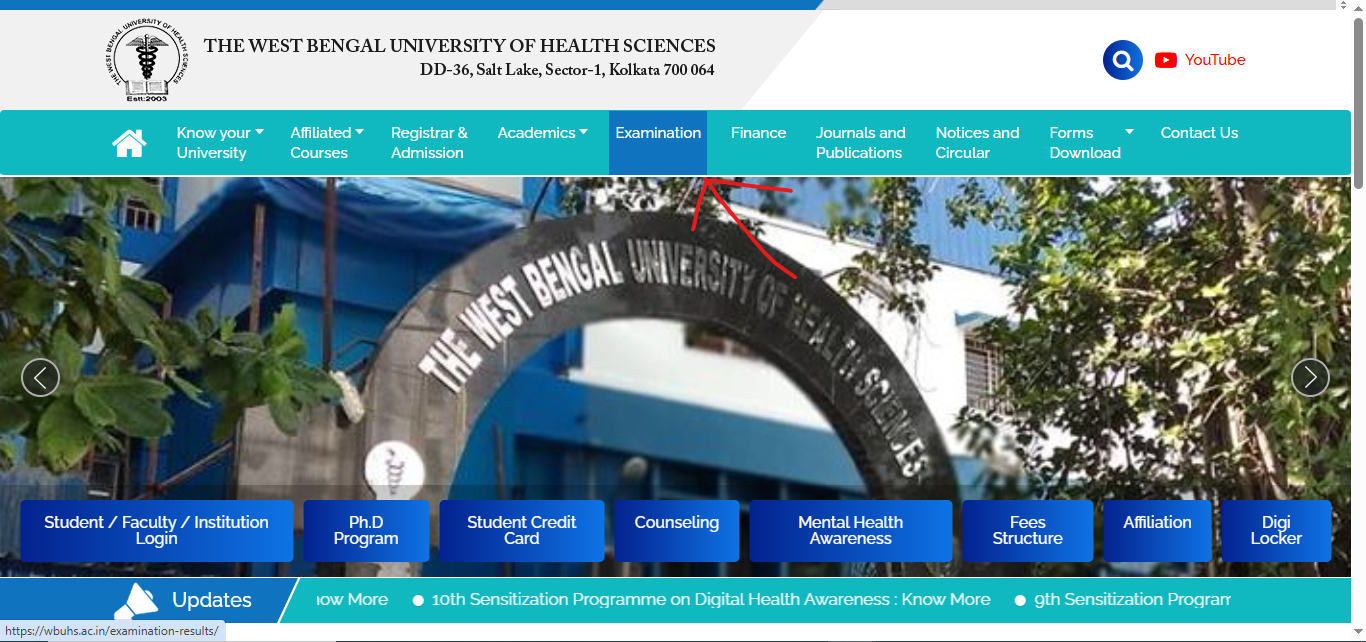Click the page vertical scrollbar

1358,100
